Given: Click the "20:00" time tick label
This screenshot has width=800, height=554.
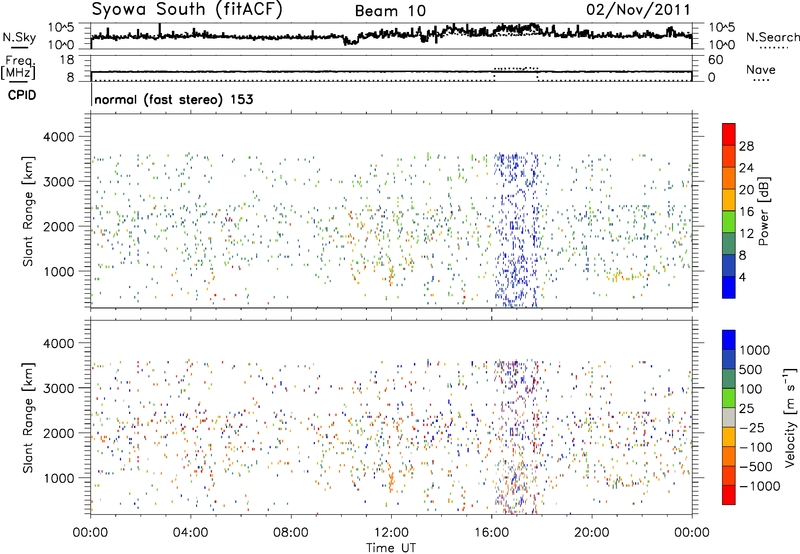Looking at the screenshot, I should [591, 533].
